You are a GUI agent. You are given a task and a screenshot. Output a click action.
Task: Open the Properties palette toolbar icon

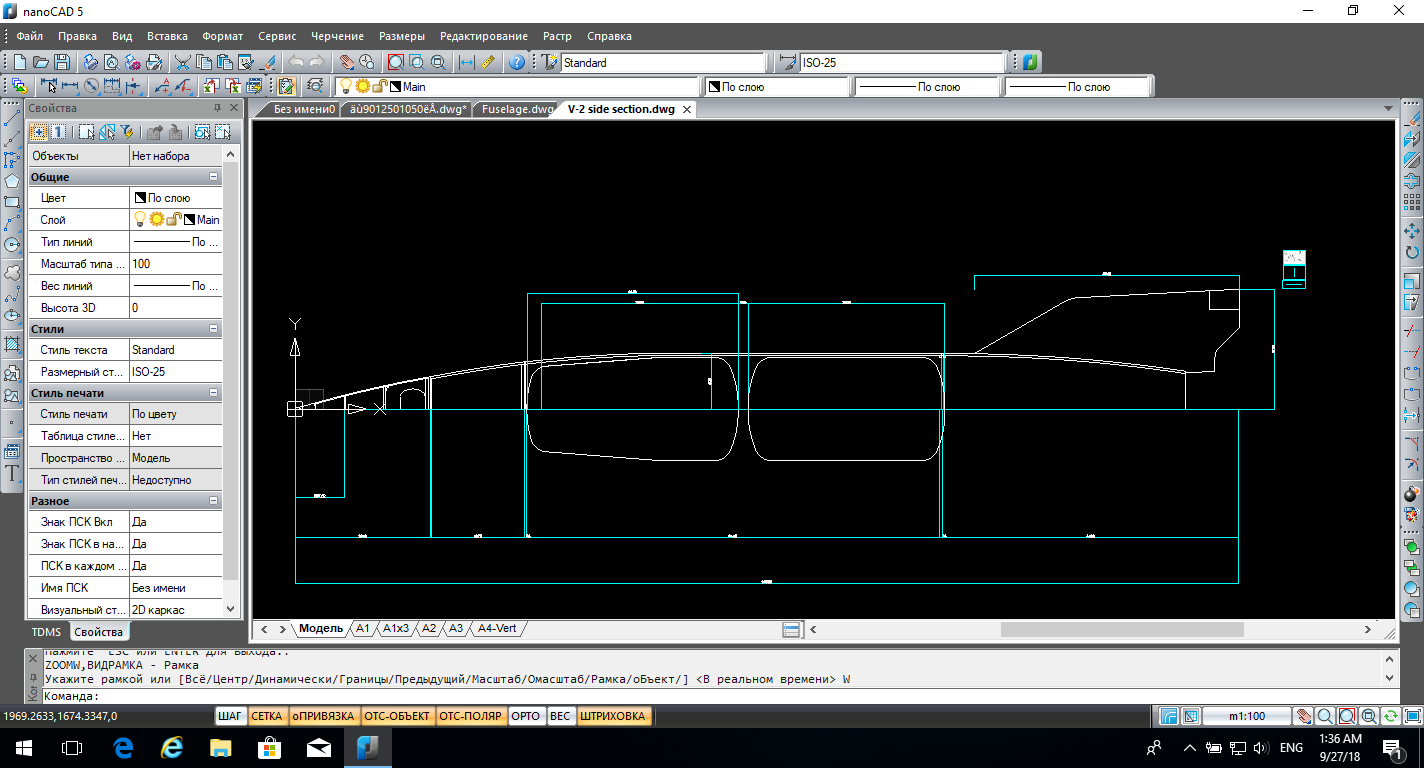coord(287,86)
